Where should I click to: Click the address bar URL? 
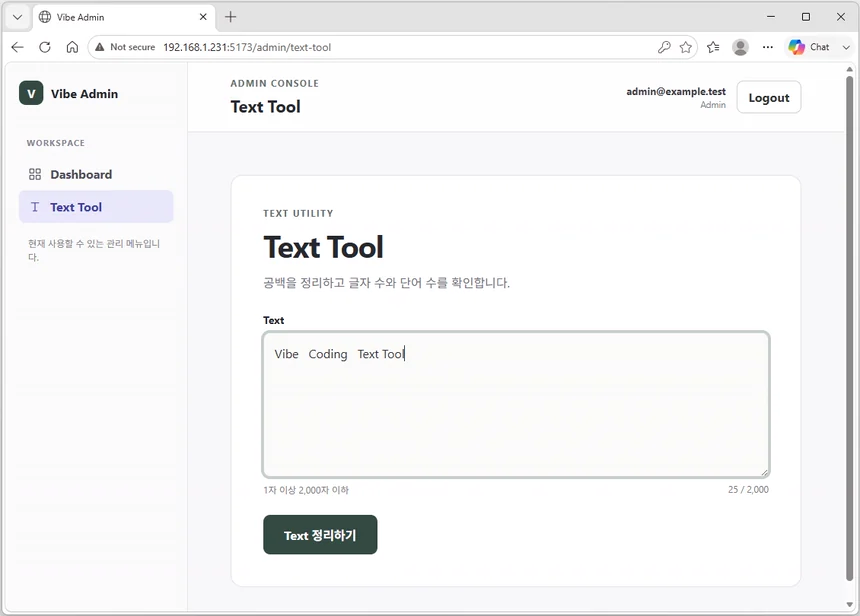tap(247, 47)
